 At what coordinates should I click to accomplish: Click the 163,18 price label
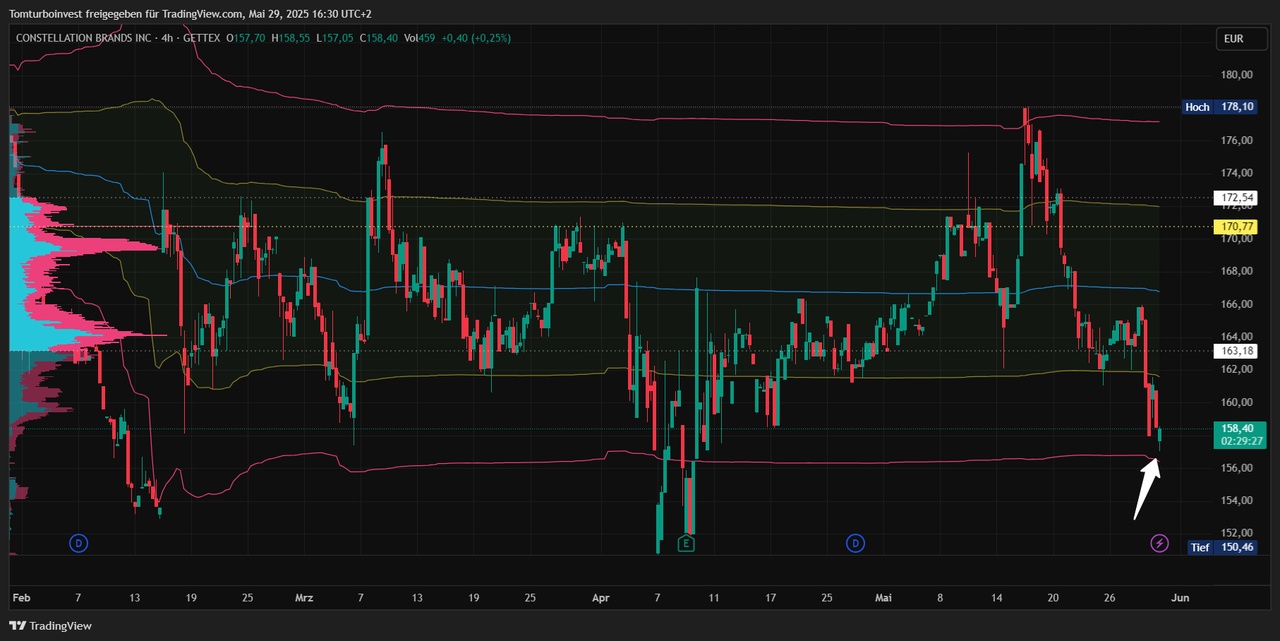pos(1235,351)
